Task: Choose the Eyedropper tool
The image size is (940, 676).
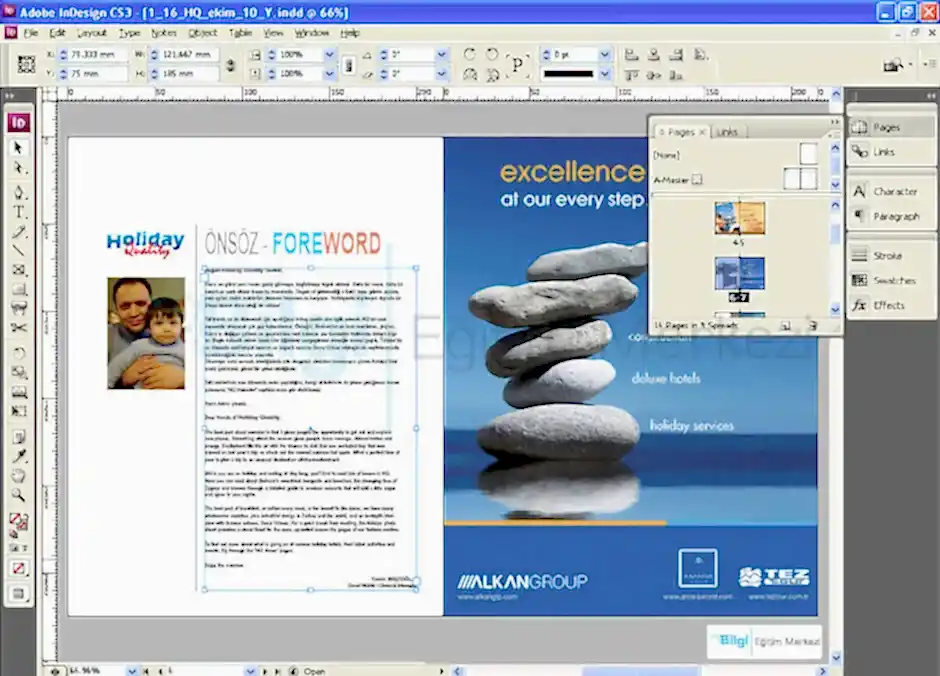Action: (x=19, y=456)
